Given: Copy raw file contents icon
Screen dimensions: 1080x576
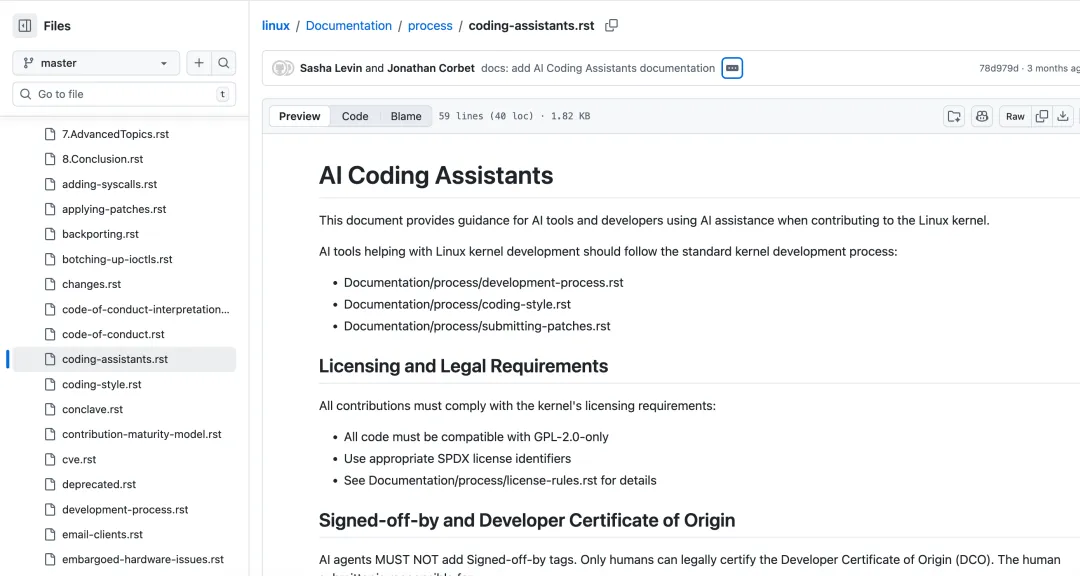Looking at the screenshot, I should click(x=1042, y=116).
